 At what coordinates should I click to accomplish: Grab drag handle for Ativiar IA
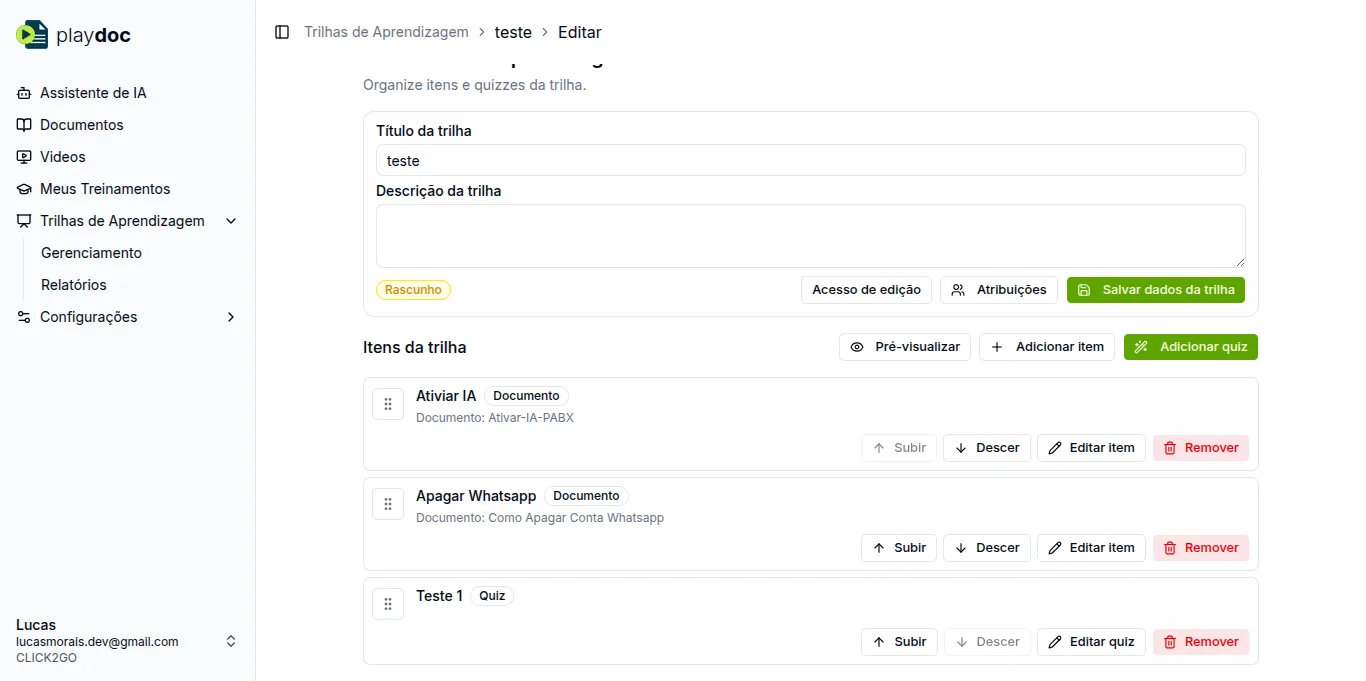point(388,404)
